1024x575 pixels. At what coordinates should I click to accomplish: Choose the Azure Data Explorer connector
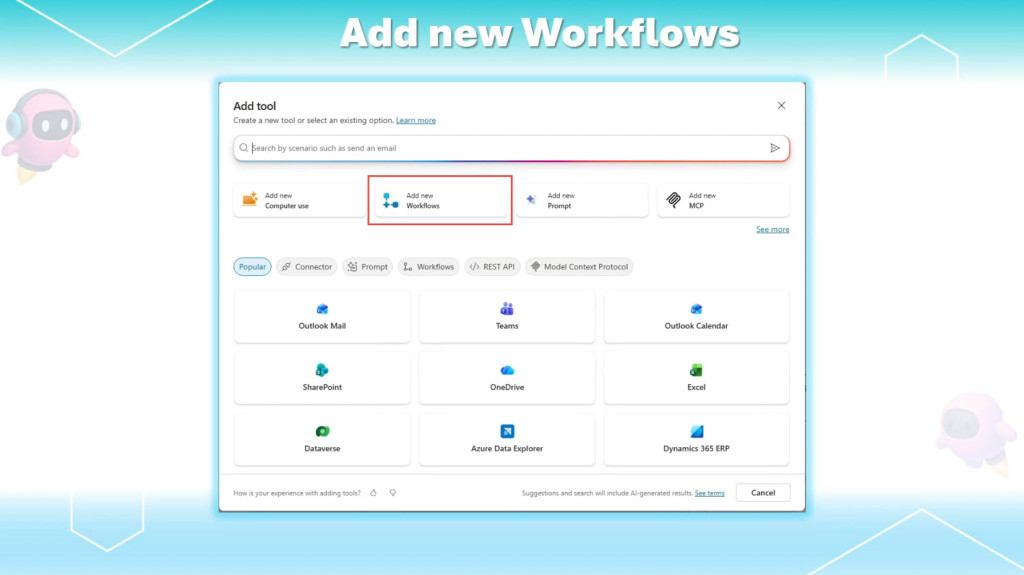click(x=507, y=440)
